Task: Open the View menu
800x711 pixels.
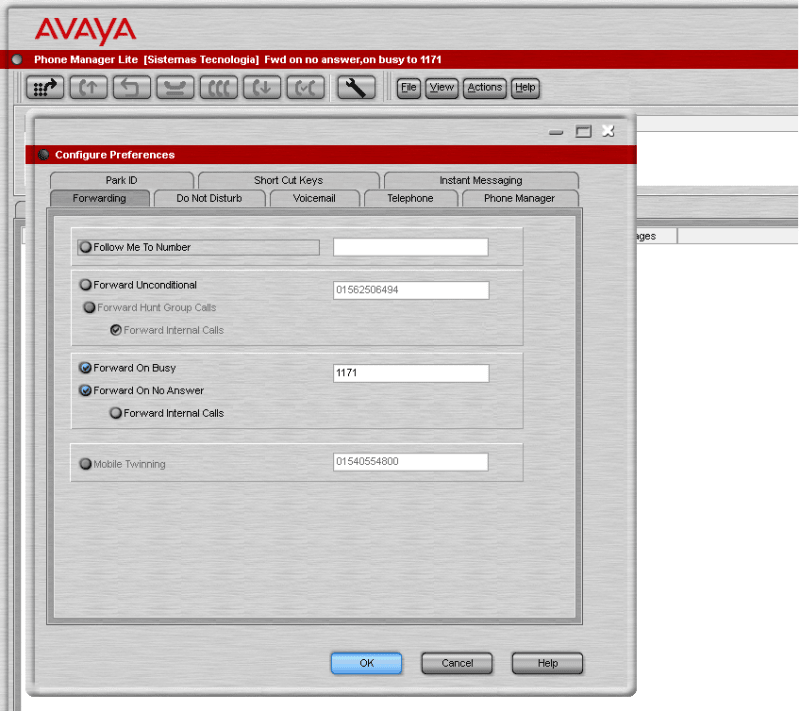Action: 442,88
